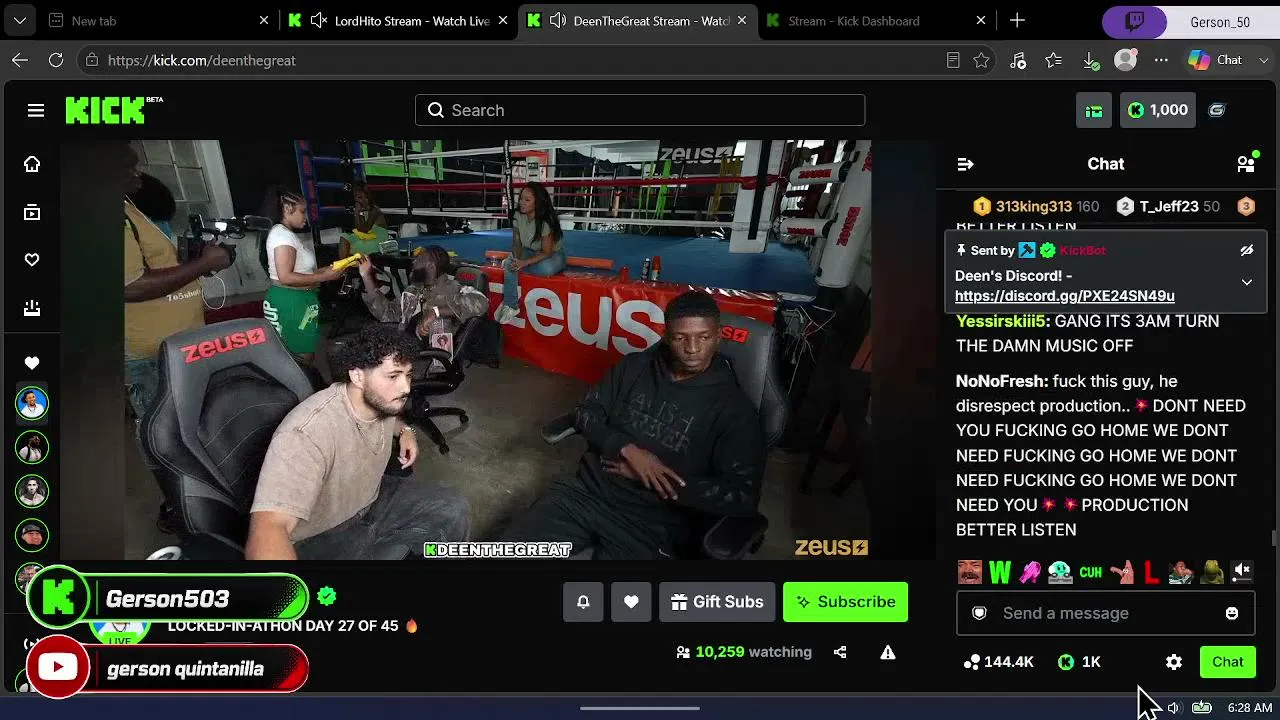Open the fourth followed channel avatar

pos(32,535)
